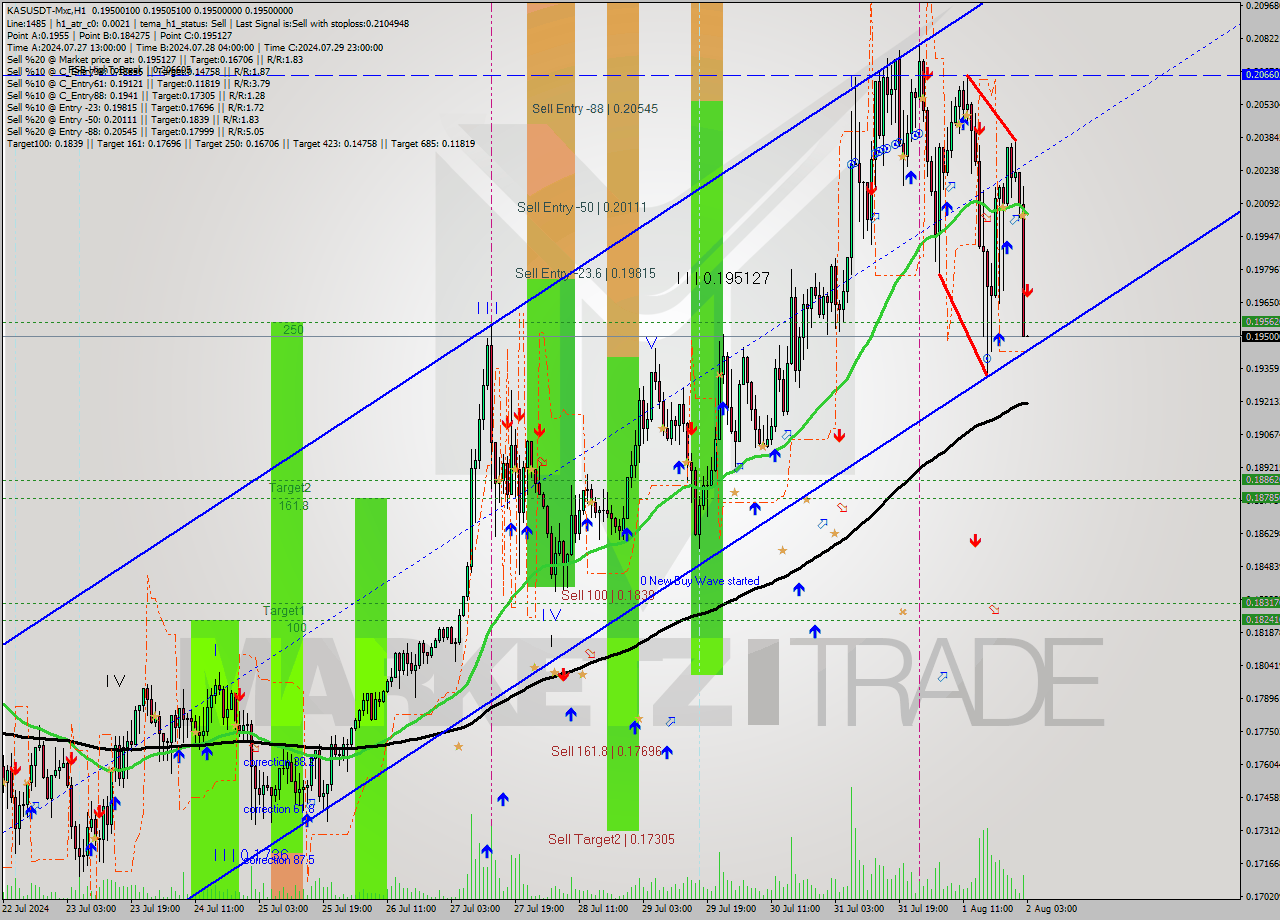Viewport: 1280px width, 920px height.
Task: Click the 0.20968 price axis value
Action: coord(1261,5)
